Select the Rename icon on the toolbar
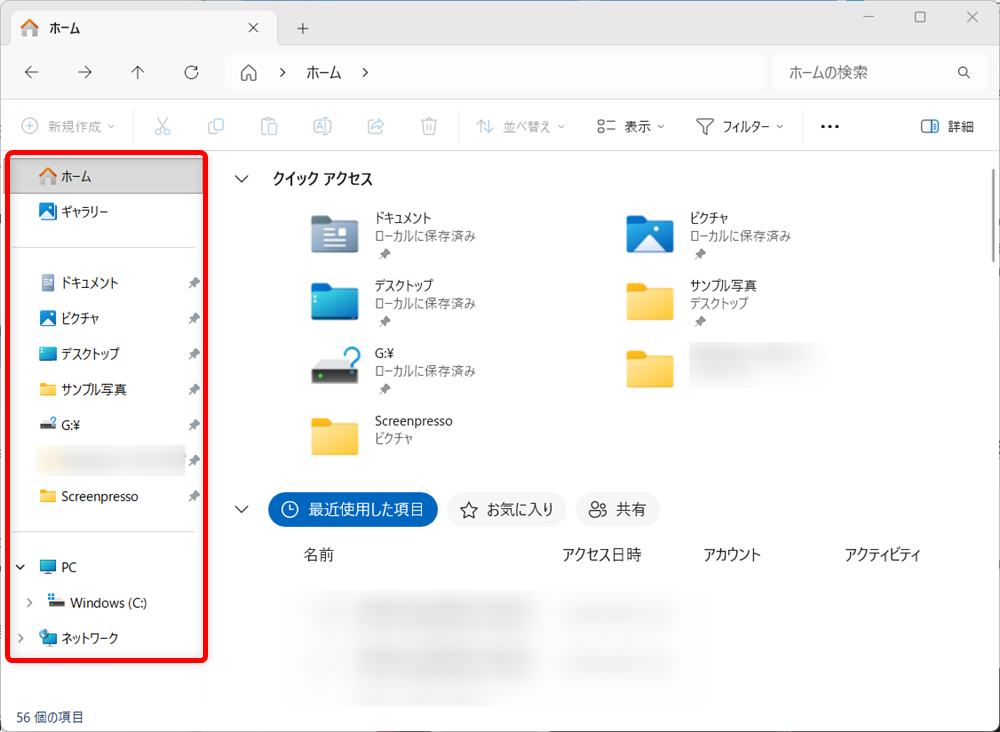This screenshot has width=1000, height=732. click(321, 125)
